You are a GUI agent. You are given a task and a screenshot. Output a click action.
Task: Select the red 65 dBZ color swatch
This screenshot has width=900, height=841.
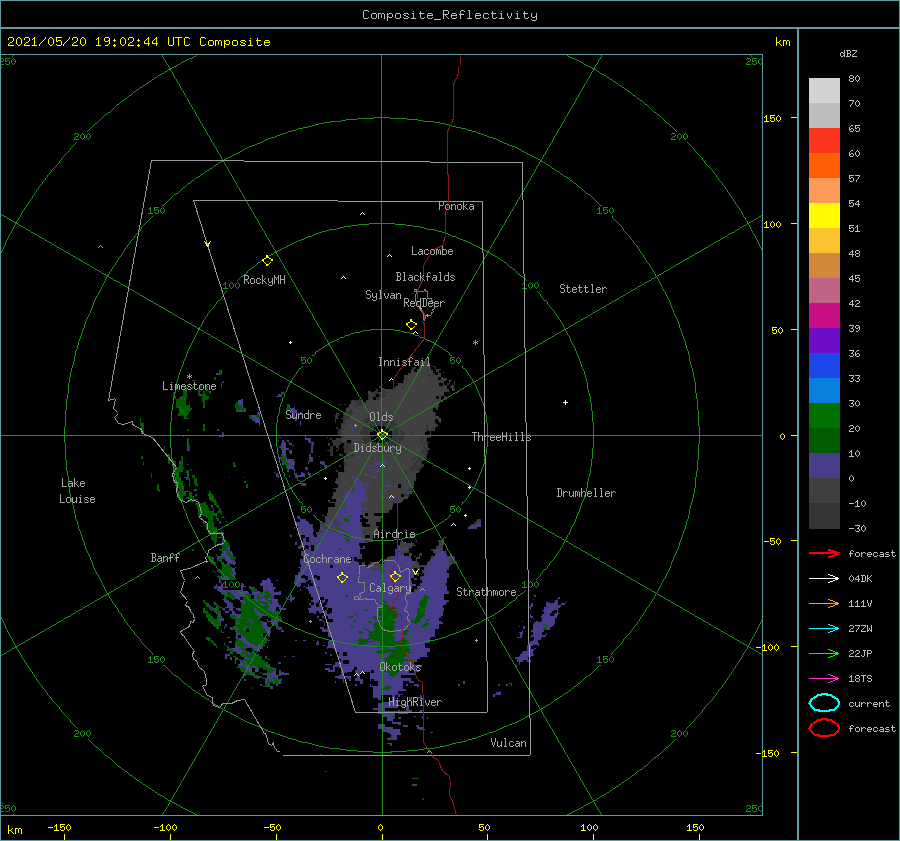tap(824, 141)
